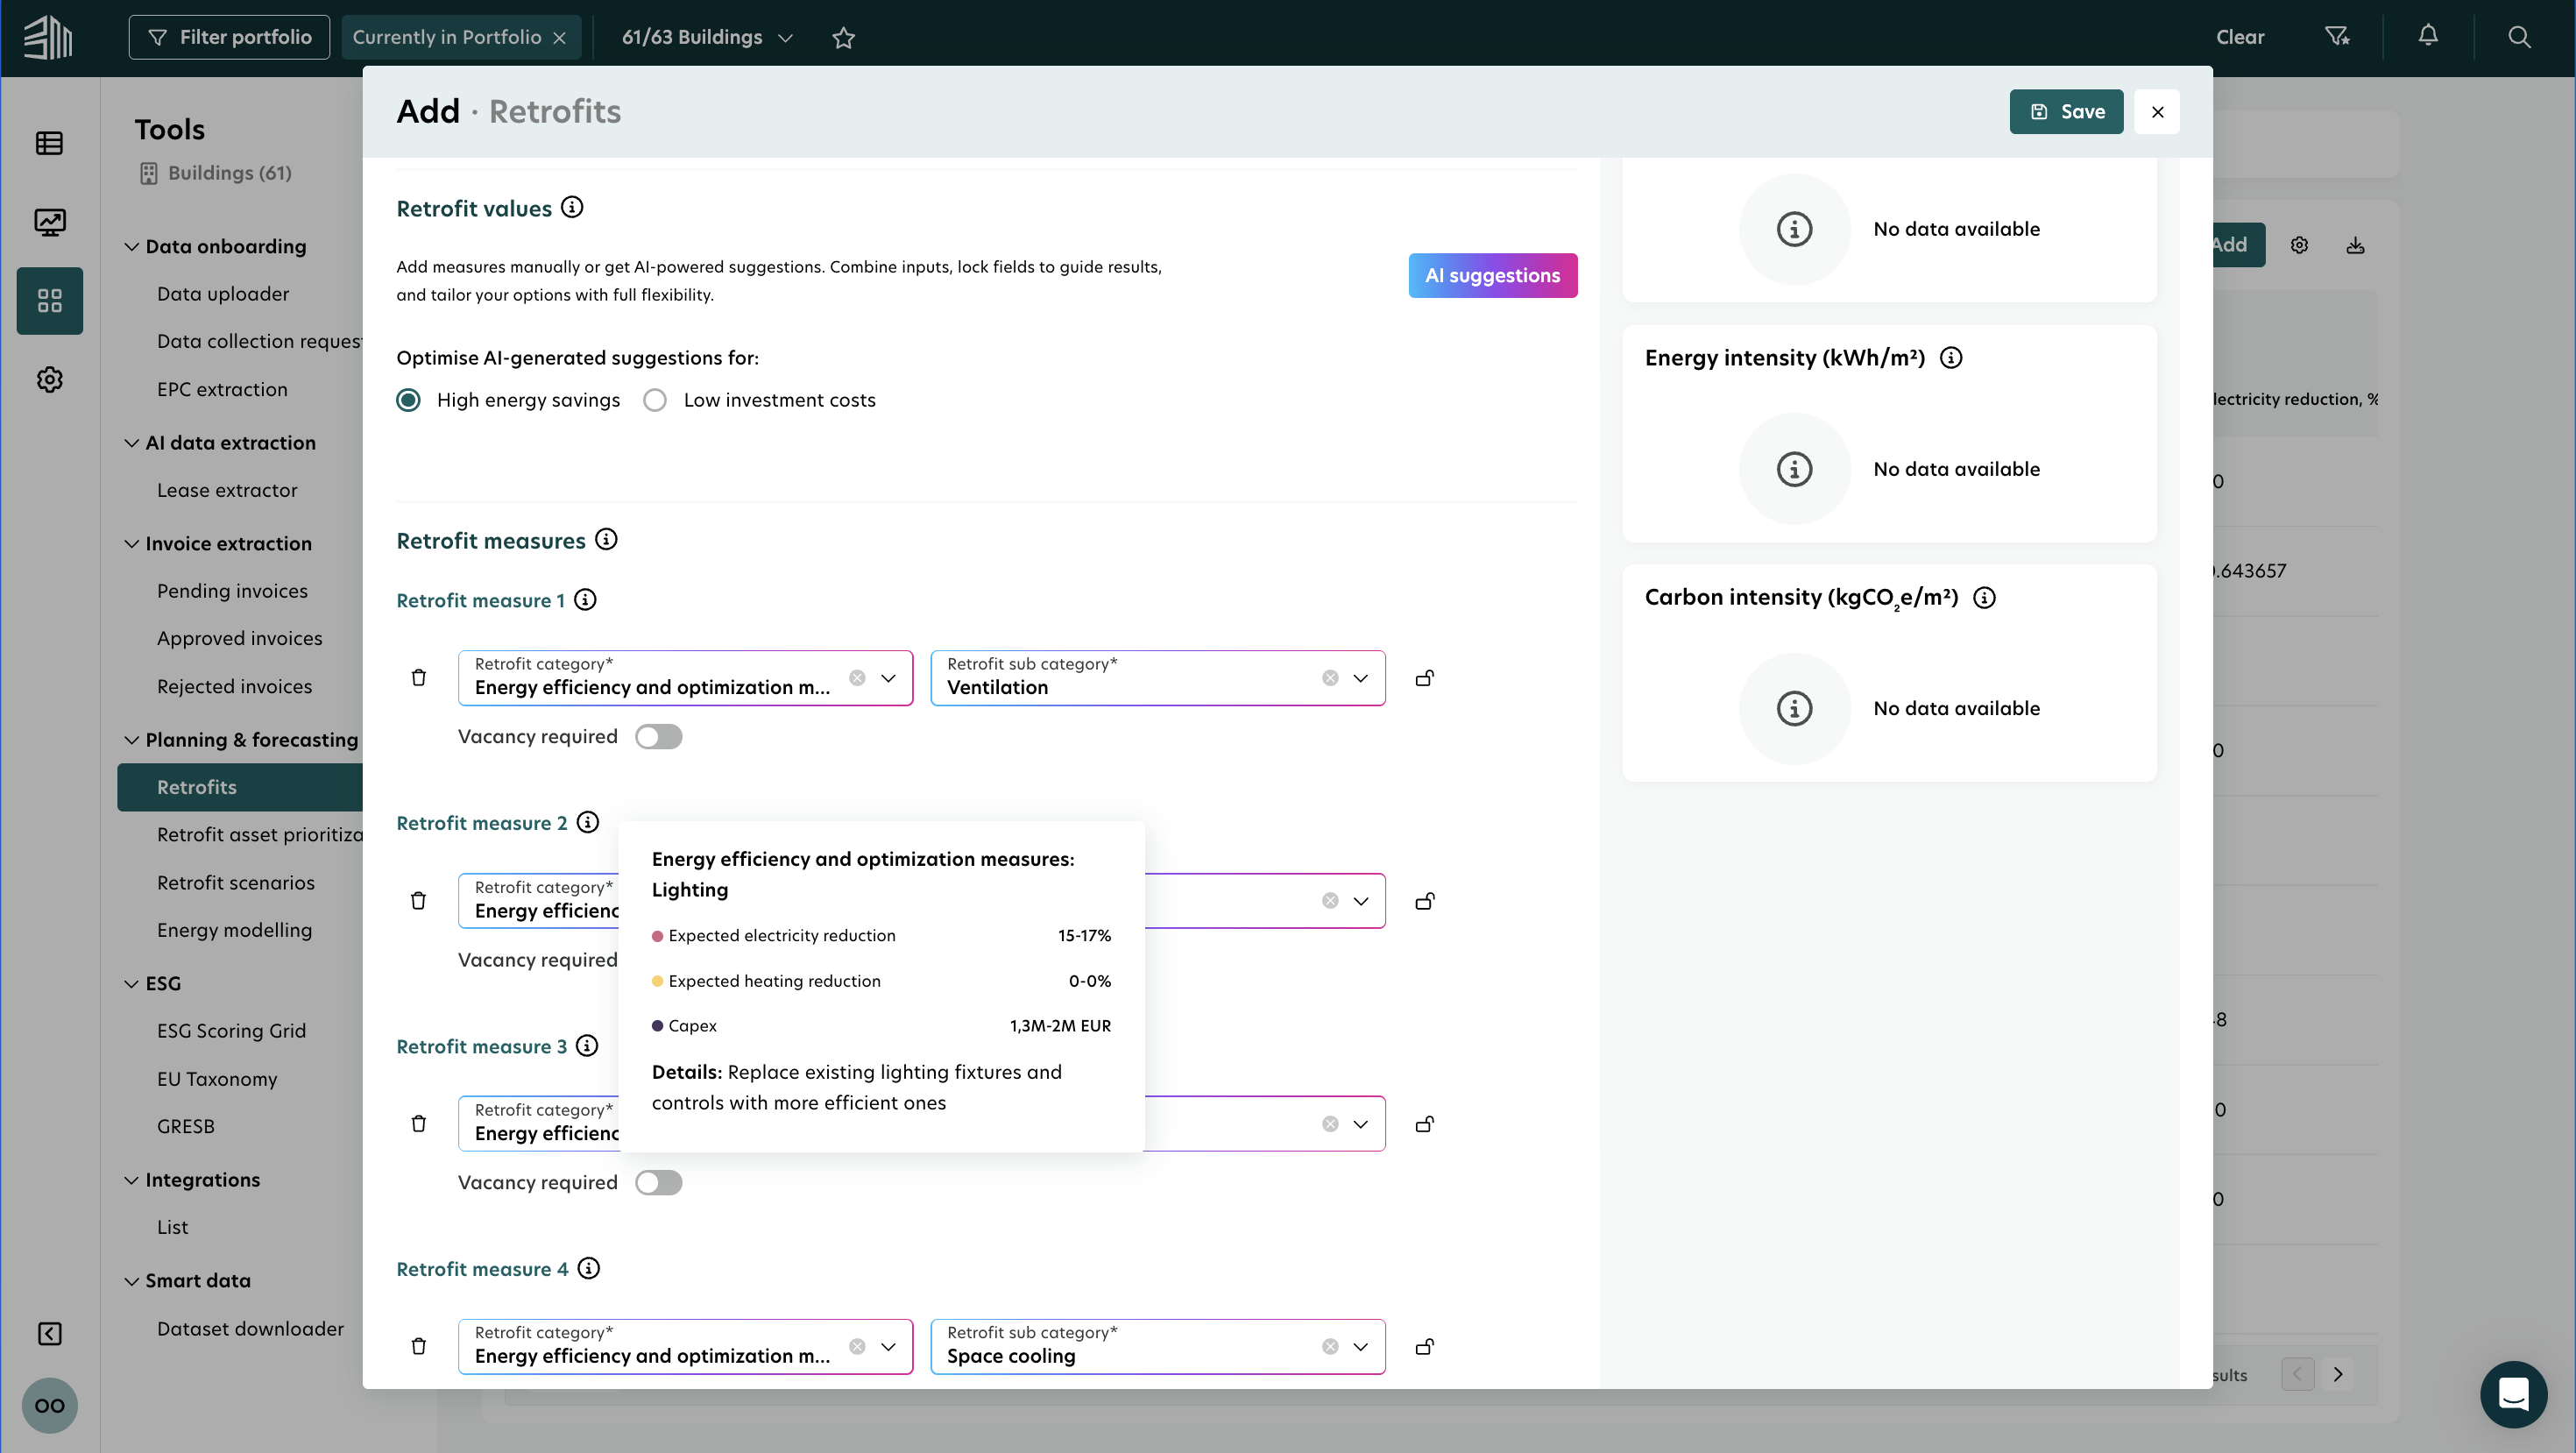Screen dimensions: 2576x1453
Task: Clear the Ventilation sub category value
Action: (x=1330, y=678)
